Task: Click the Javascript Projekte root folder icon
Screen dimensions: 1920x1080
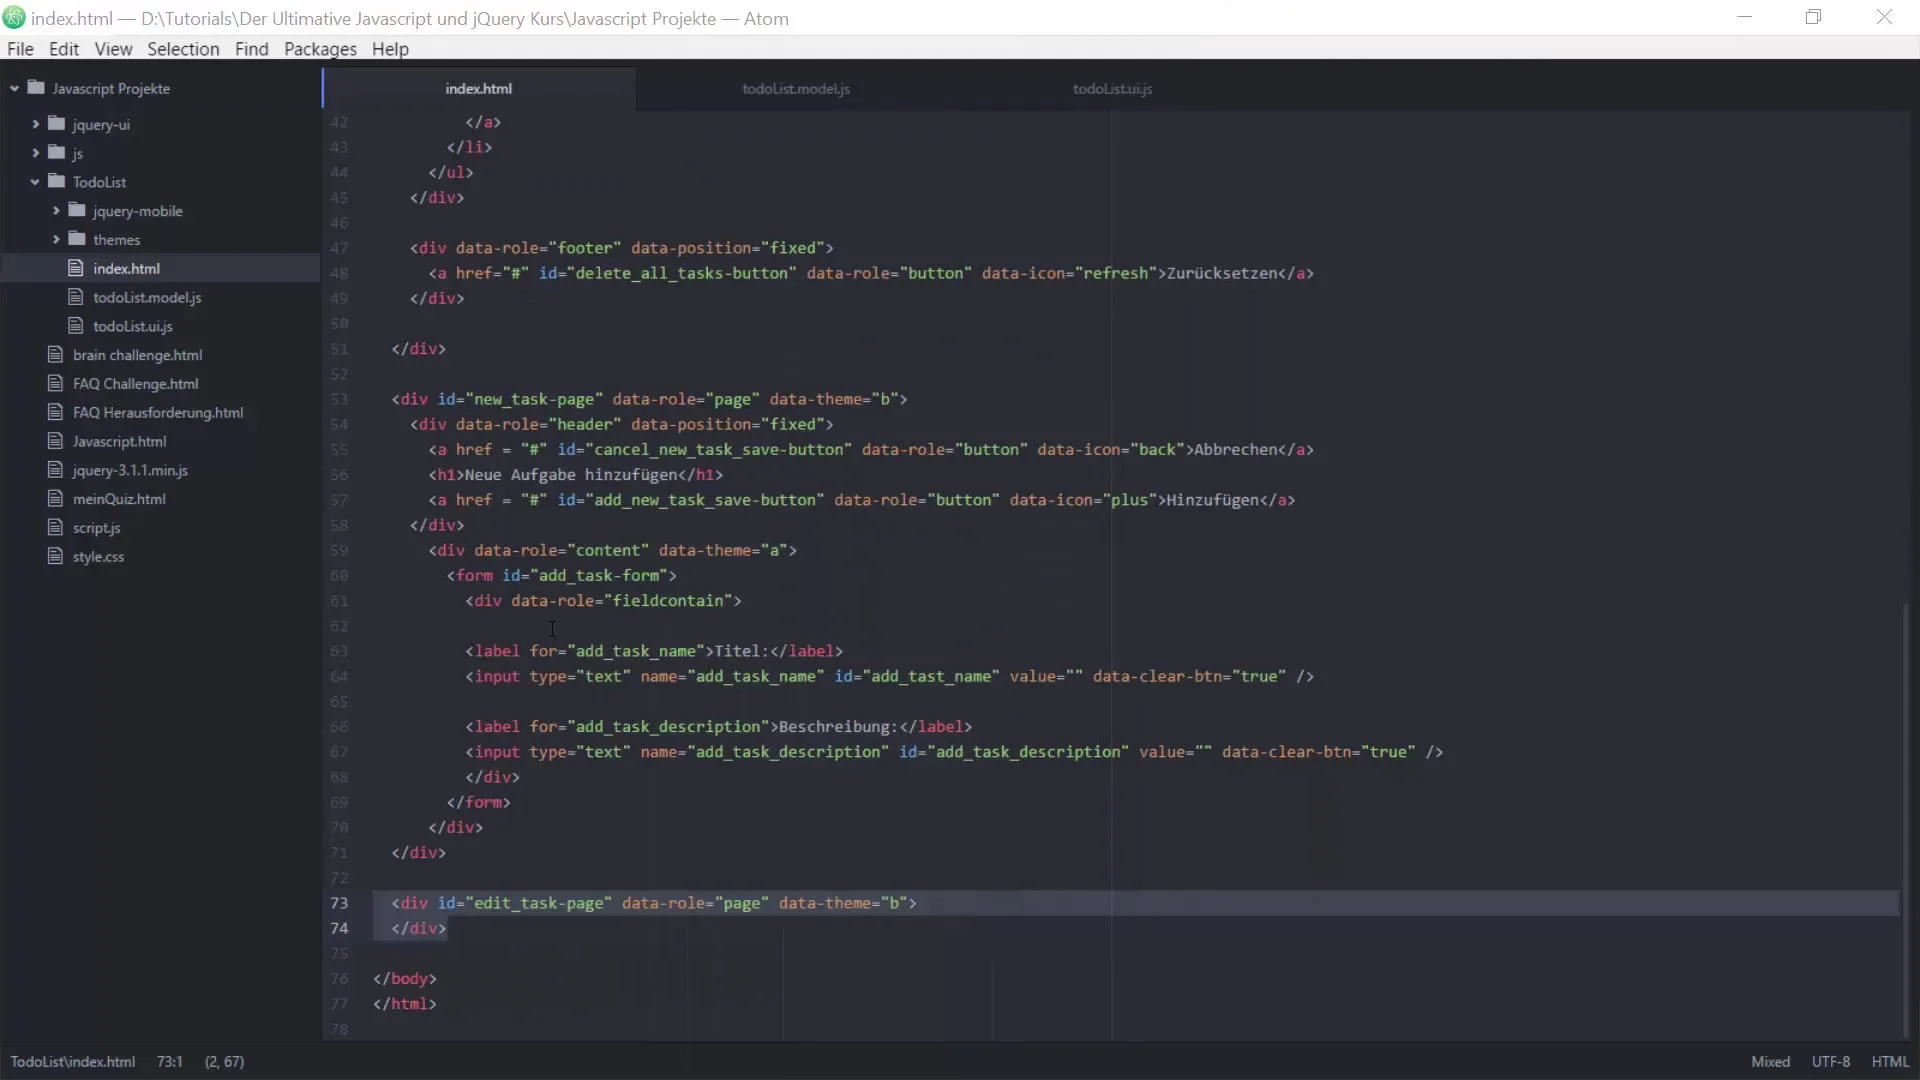Action: [x=37, y=88]
